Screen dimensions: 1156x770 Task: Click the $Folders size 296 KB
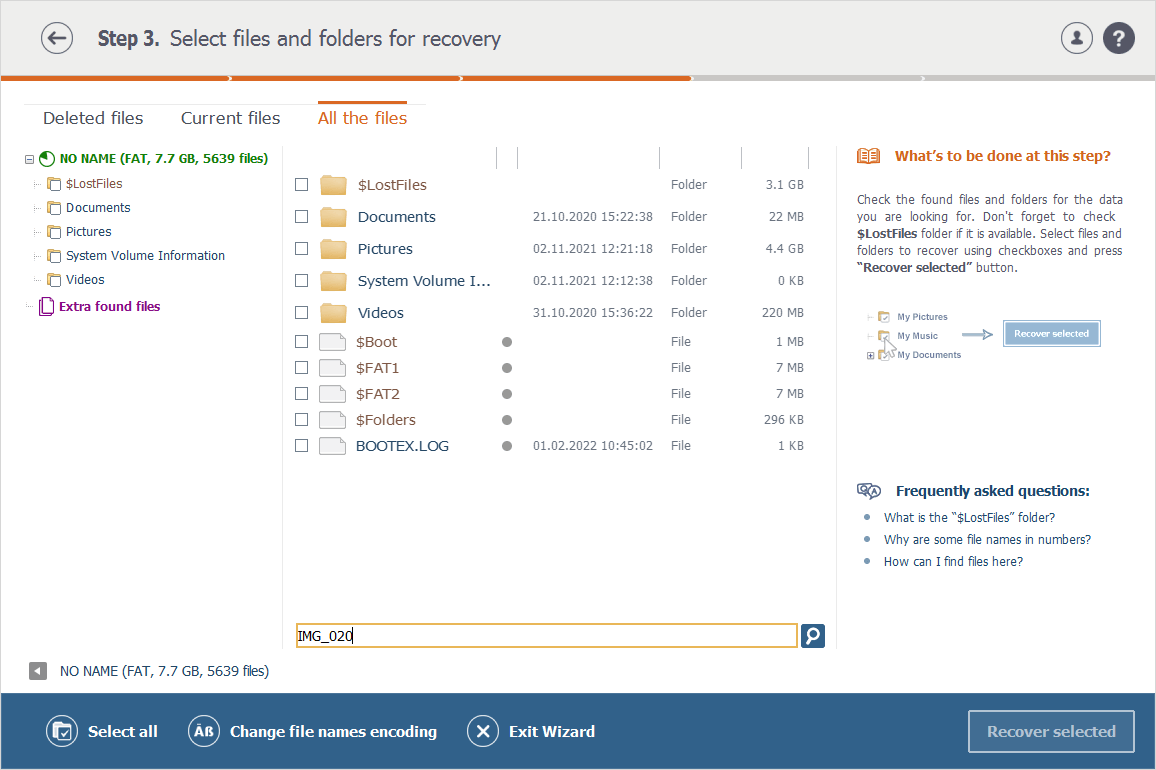pyautogui.click(x=784, y=420)
